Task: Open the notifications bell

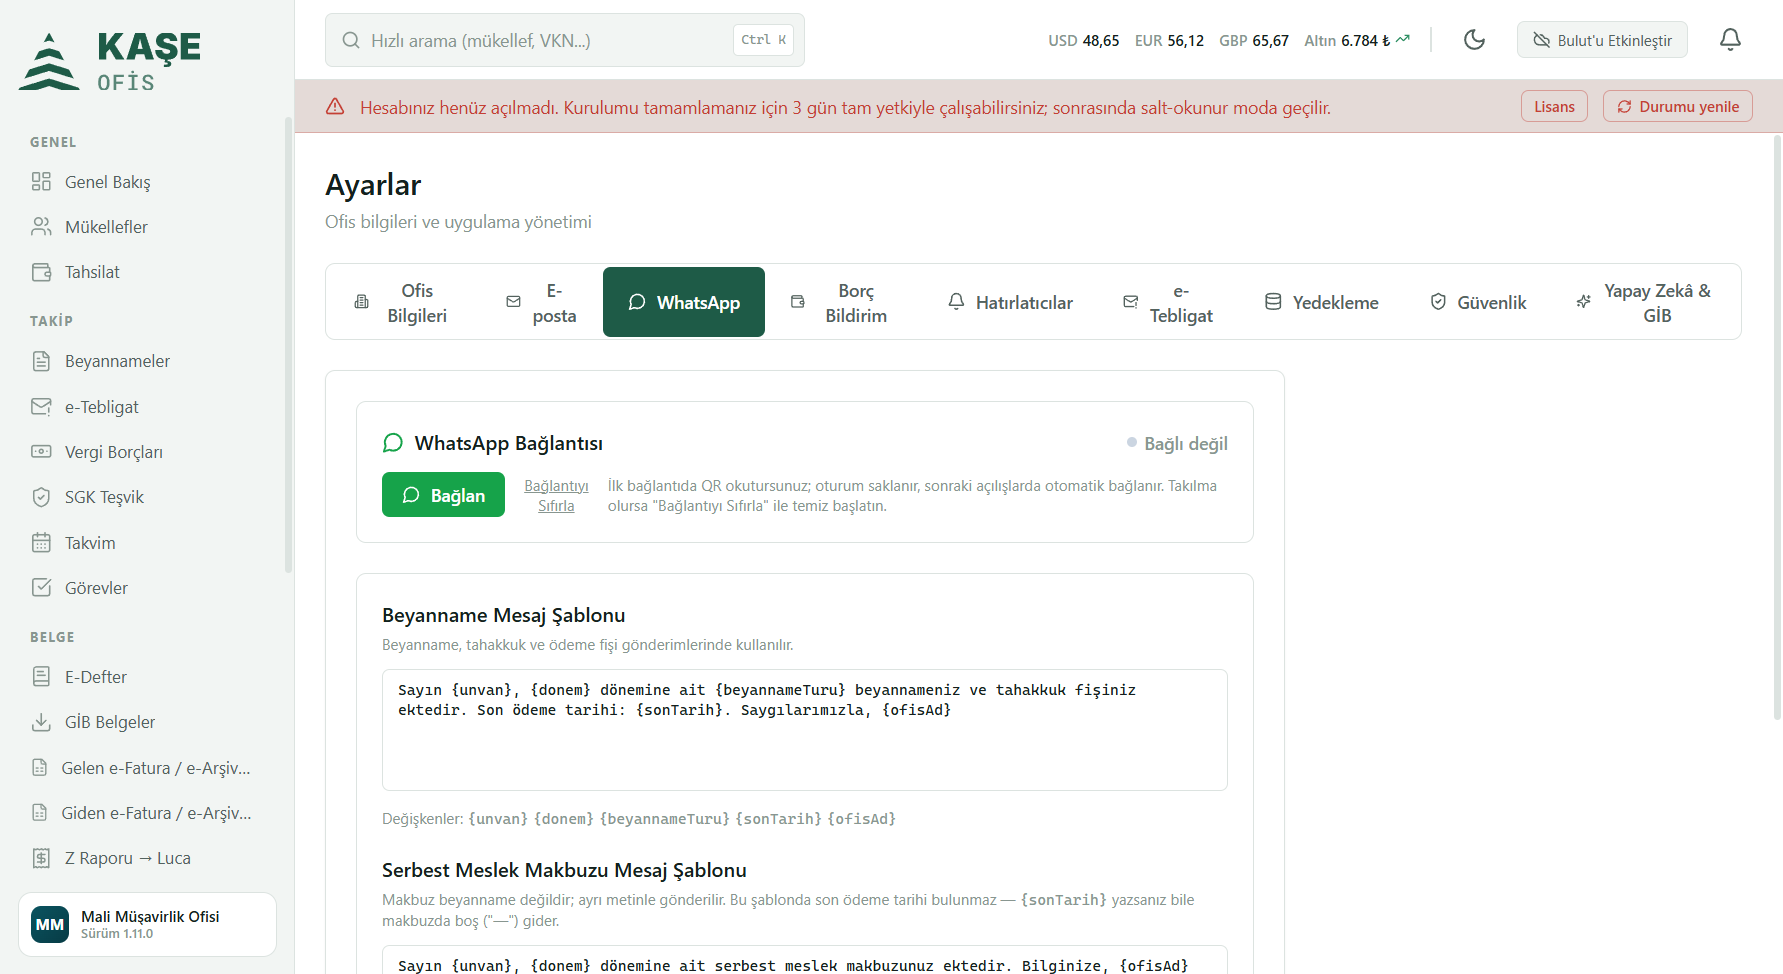Action: click(x=1730, y=40)
